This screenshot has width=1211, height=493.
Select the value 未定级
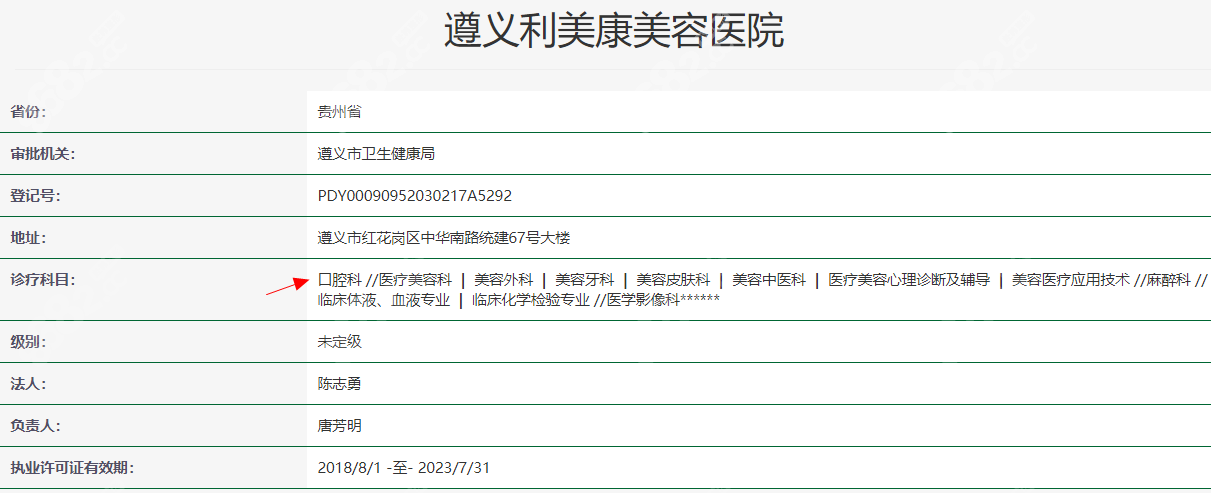340,342
